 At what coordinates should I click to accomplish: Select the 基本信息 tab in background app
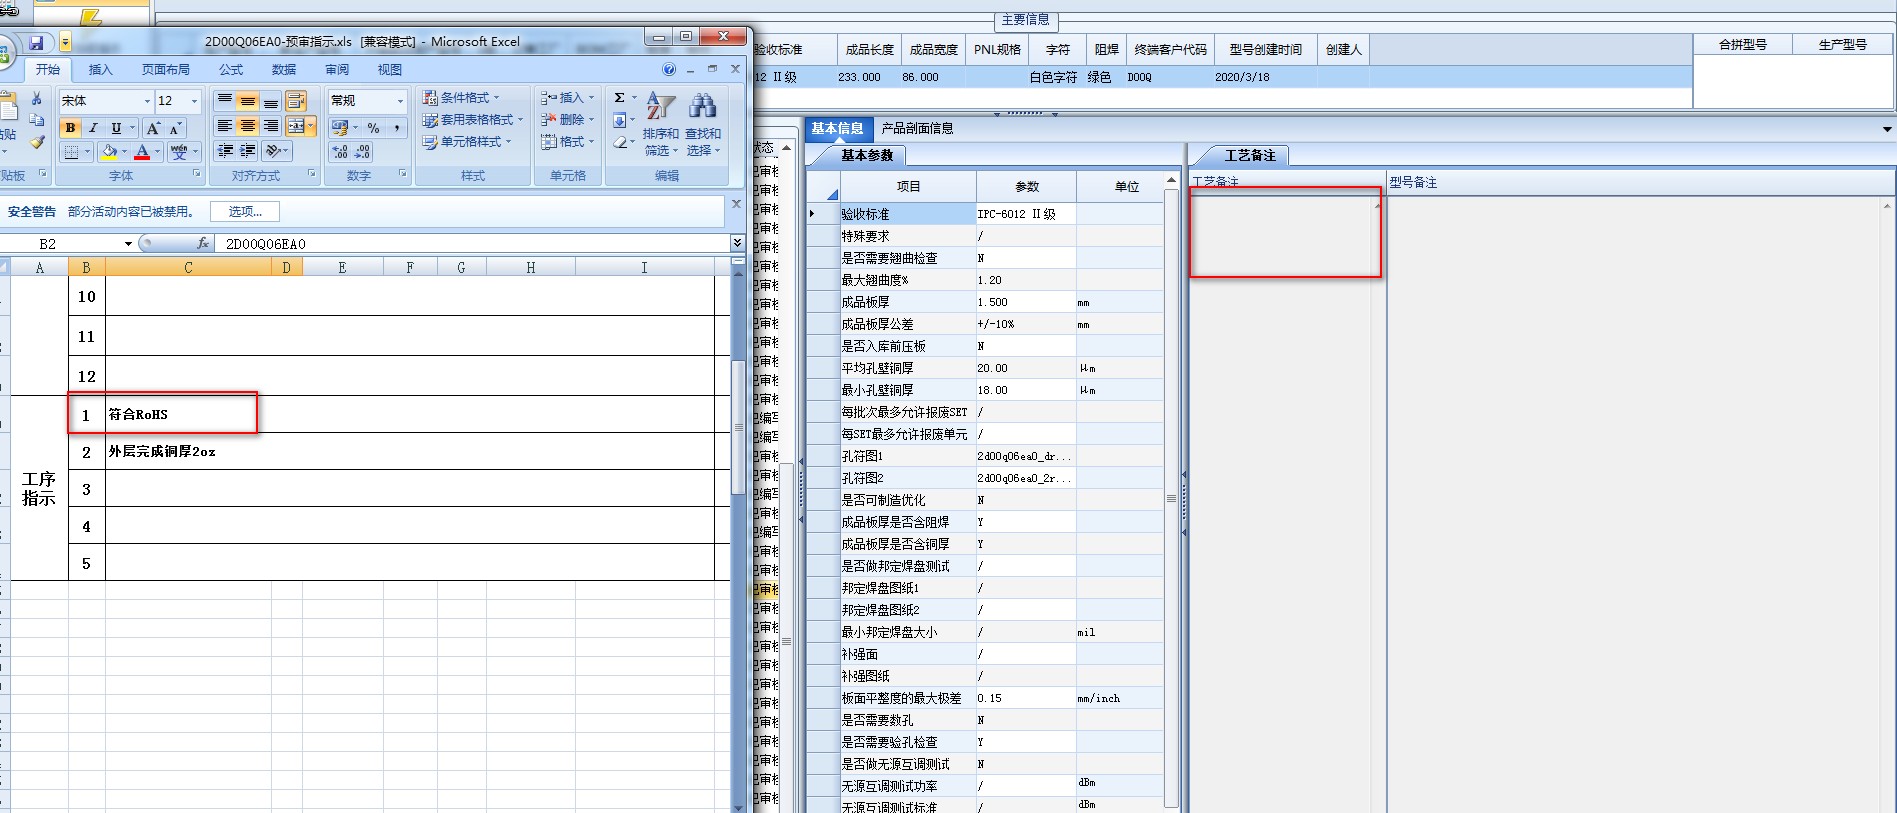coord(837,128)
